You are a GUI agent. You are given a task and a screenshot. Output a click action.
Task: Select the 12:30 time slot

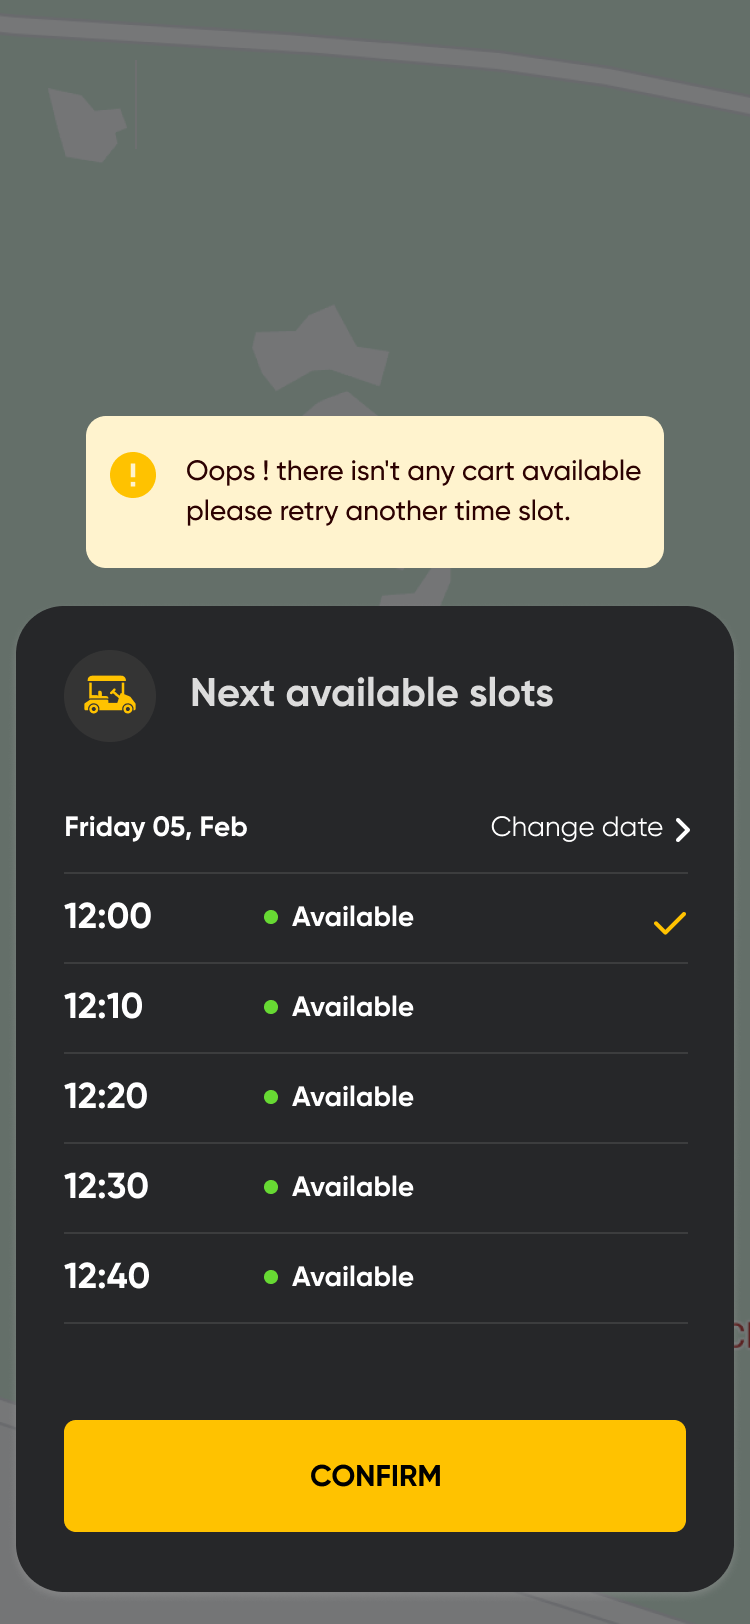pyautogui.click(x=106, y=1187)
